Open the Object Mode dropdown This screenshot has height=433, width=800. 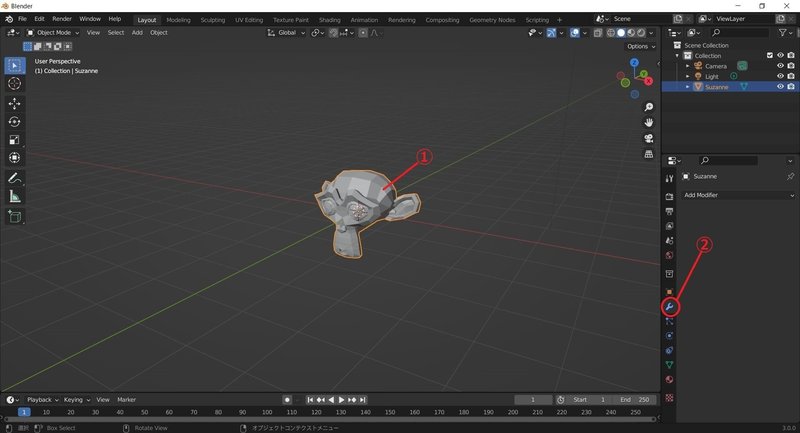click(x=53, y=33)
